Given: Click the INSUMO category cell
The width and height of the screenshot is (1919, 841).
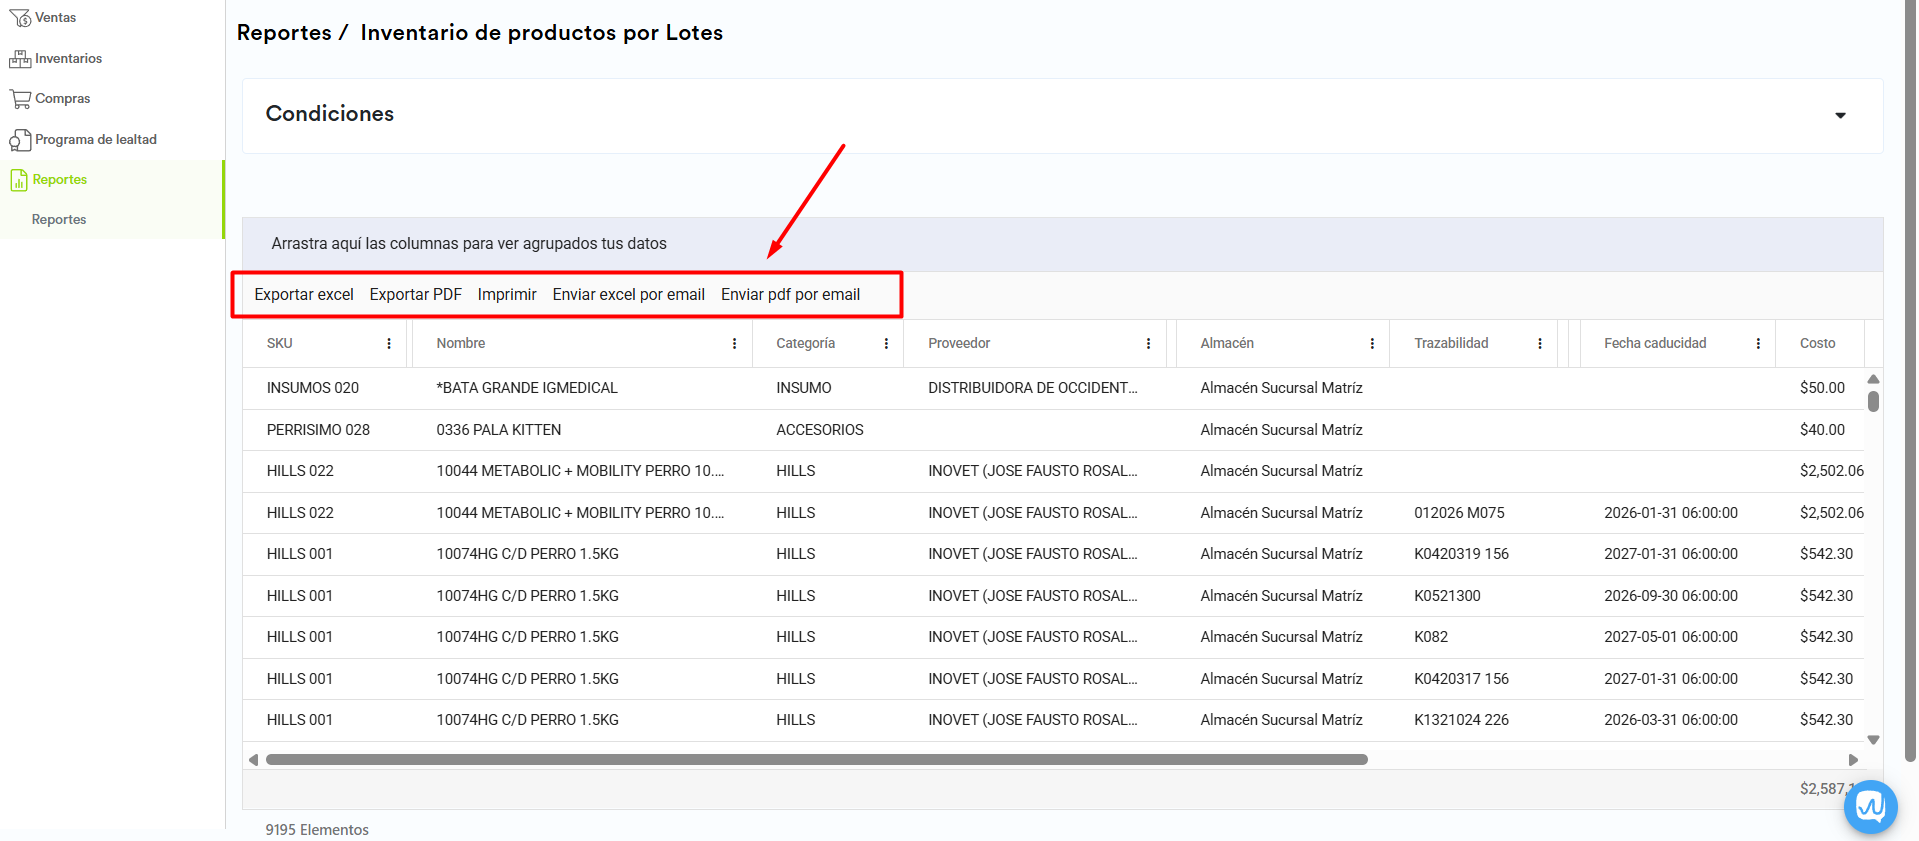Looking at the screenshot, I should (803, 388).
